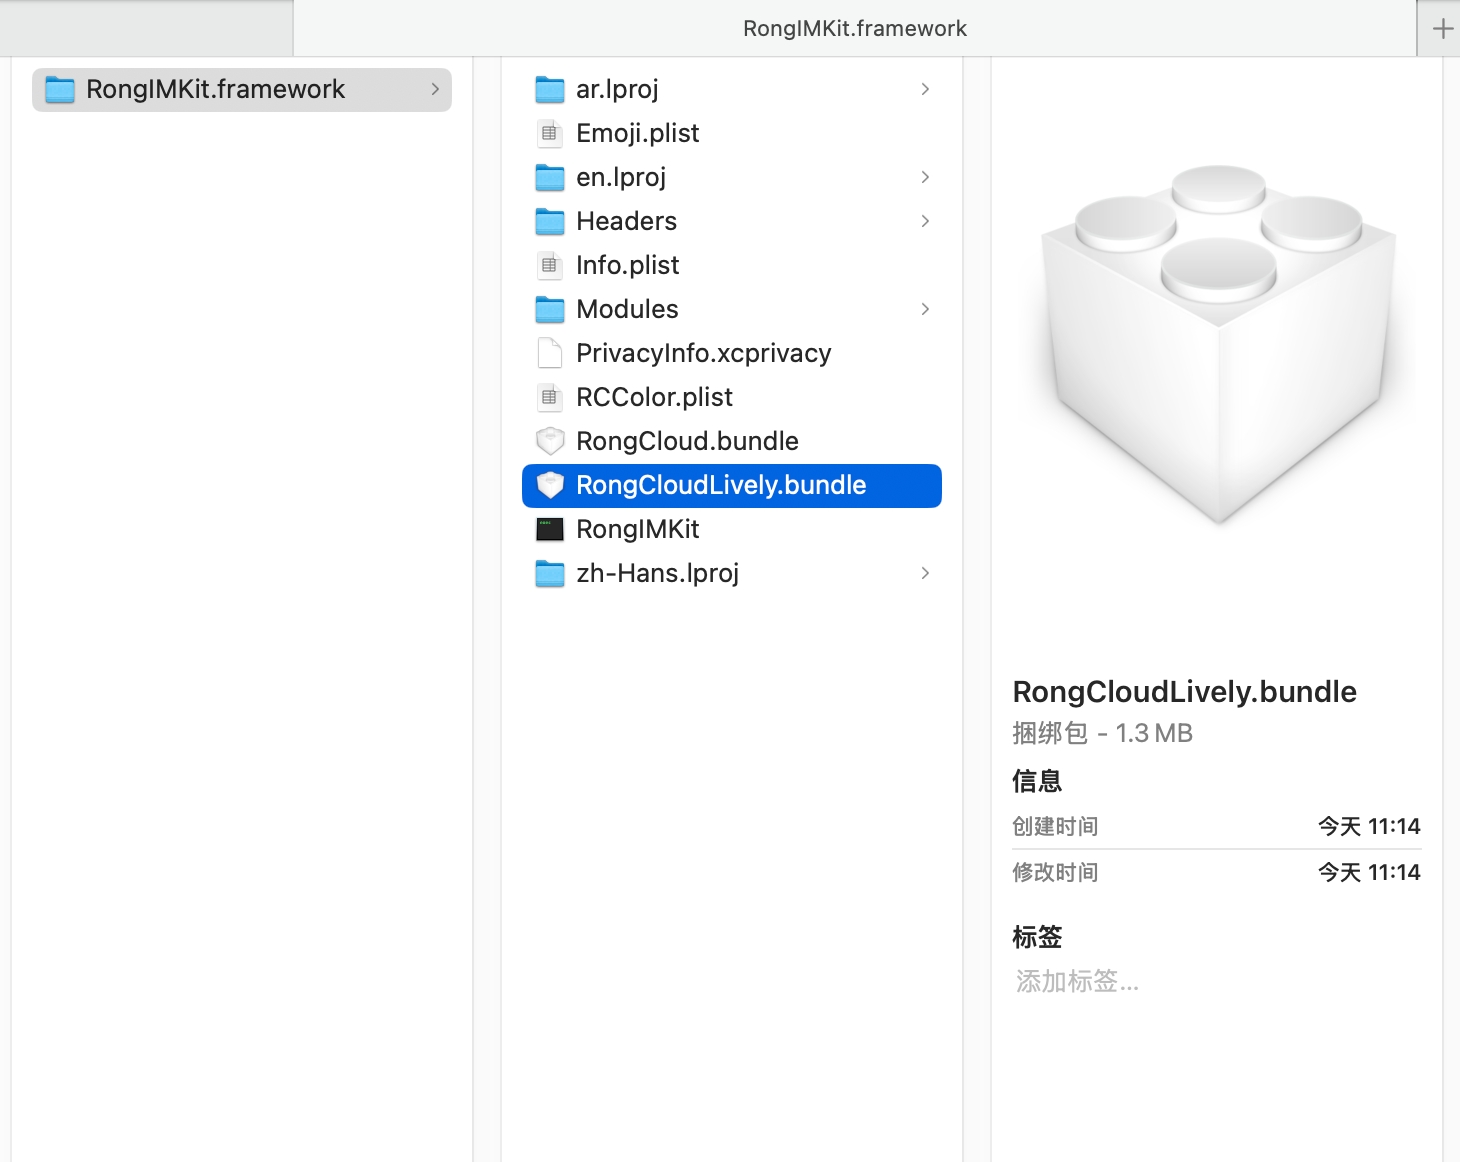Select Info.plist in the file list
The height and width of the screenshot is (1162, 1460).
tap(627, 265)
